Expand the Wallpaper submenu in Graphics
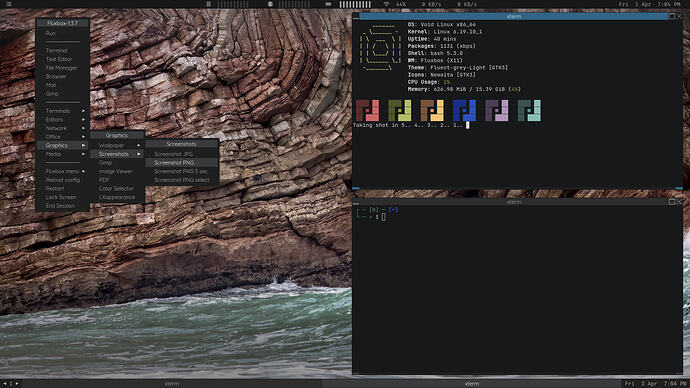 pyautogui.click(x=117, y=145)
